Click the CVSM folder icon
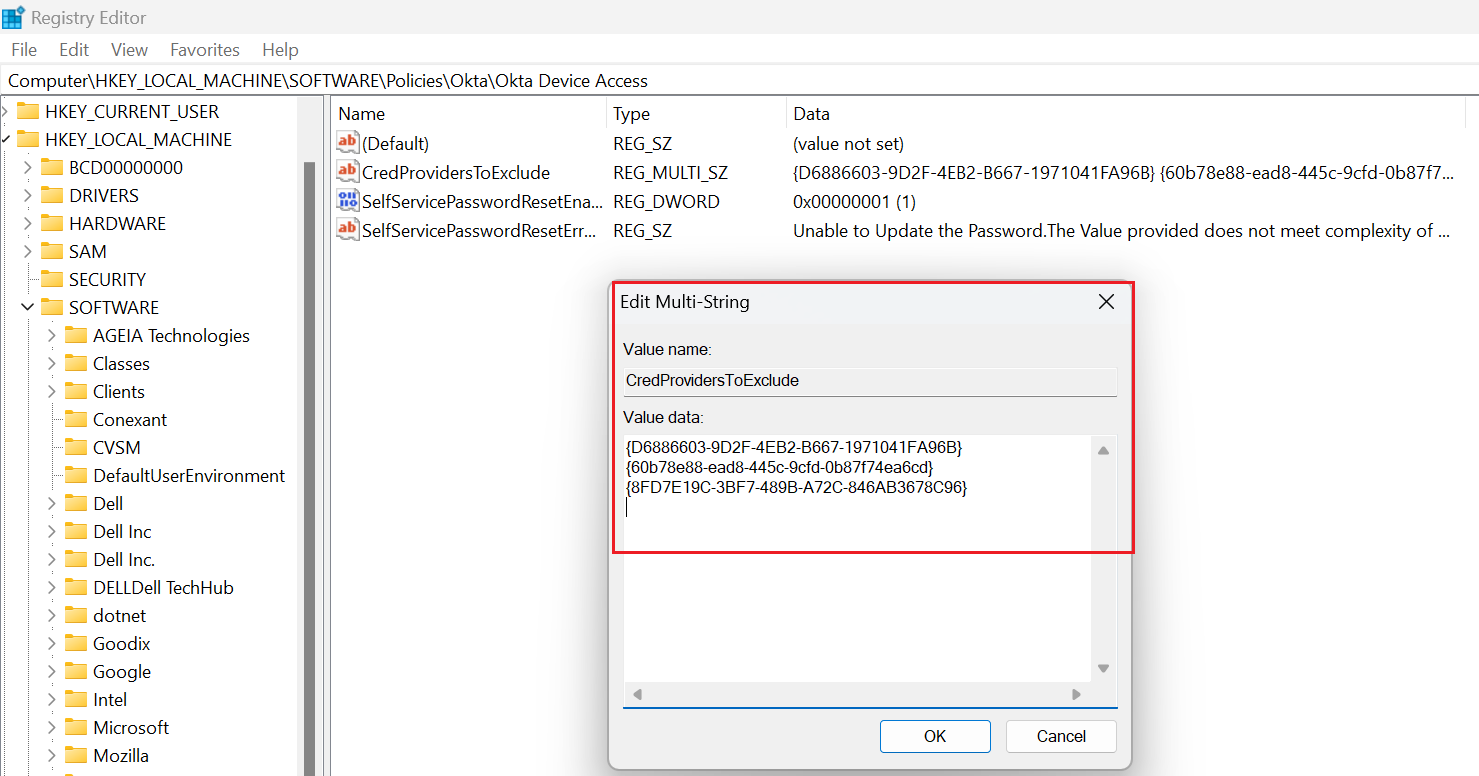Viewport: 1479px width, 776px height. pyautogui.click(x=76, y=448)
